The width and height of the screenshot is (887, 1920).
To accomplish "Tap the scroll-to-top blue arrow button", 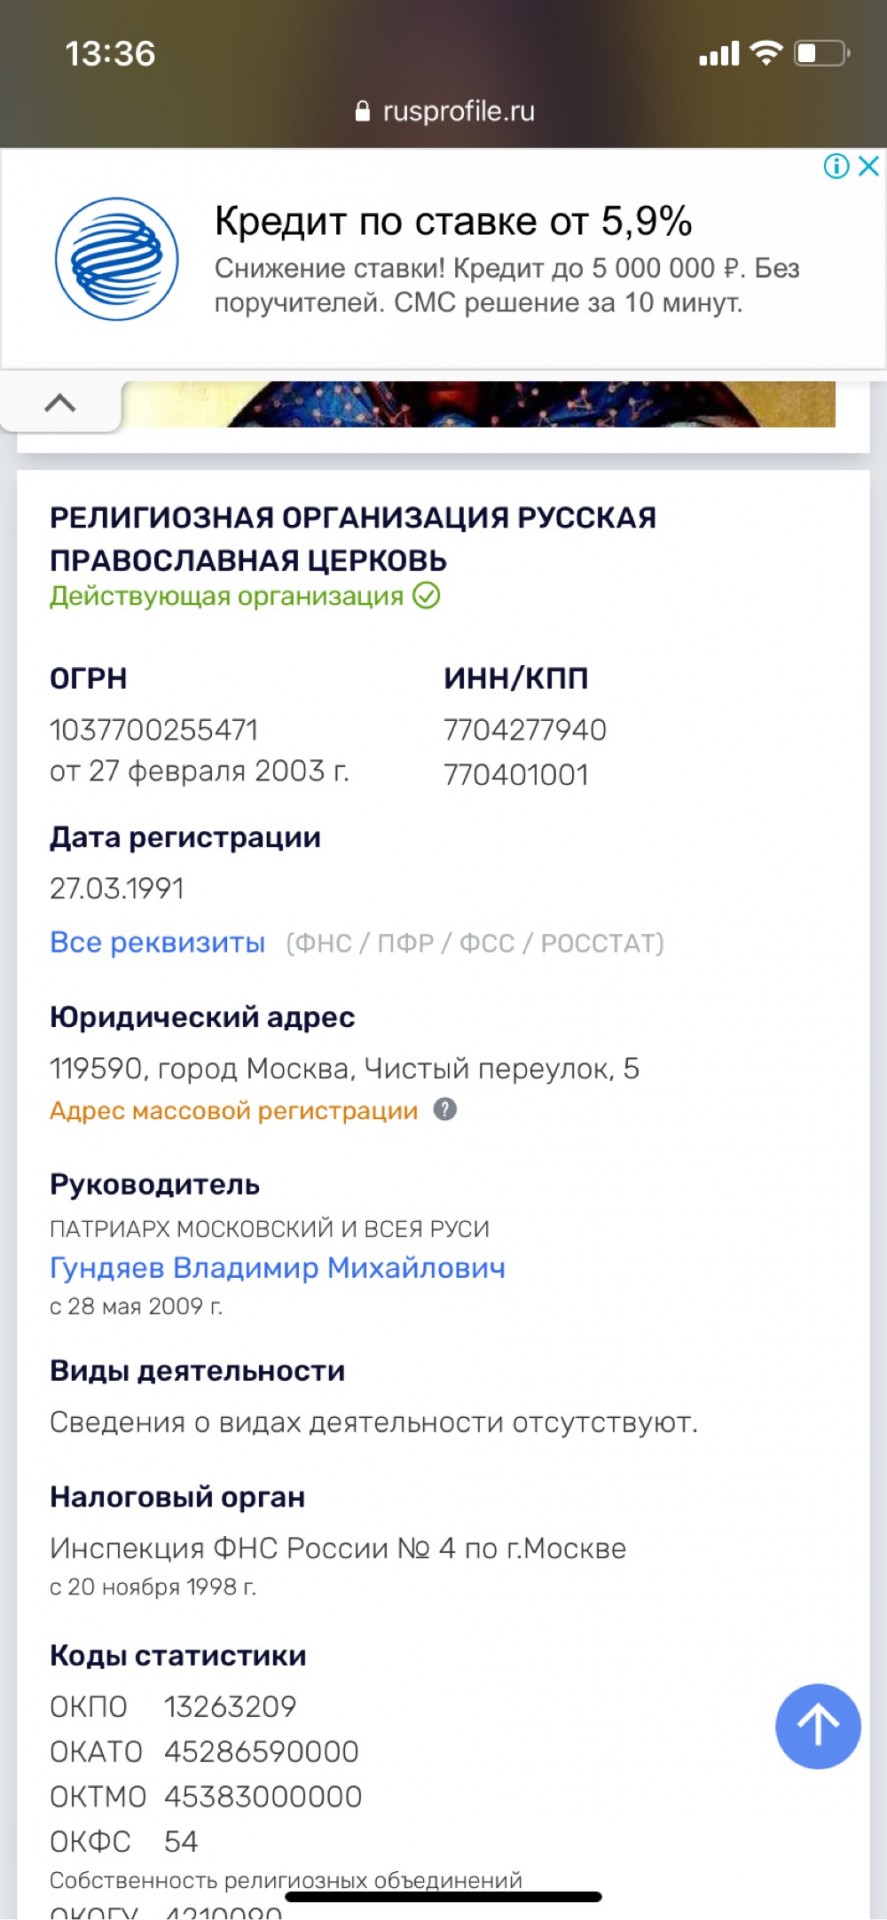I will pos(817,1726).
